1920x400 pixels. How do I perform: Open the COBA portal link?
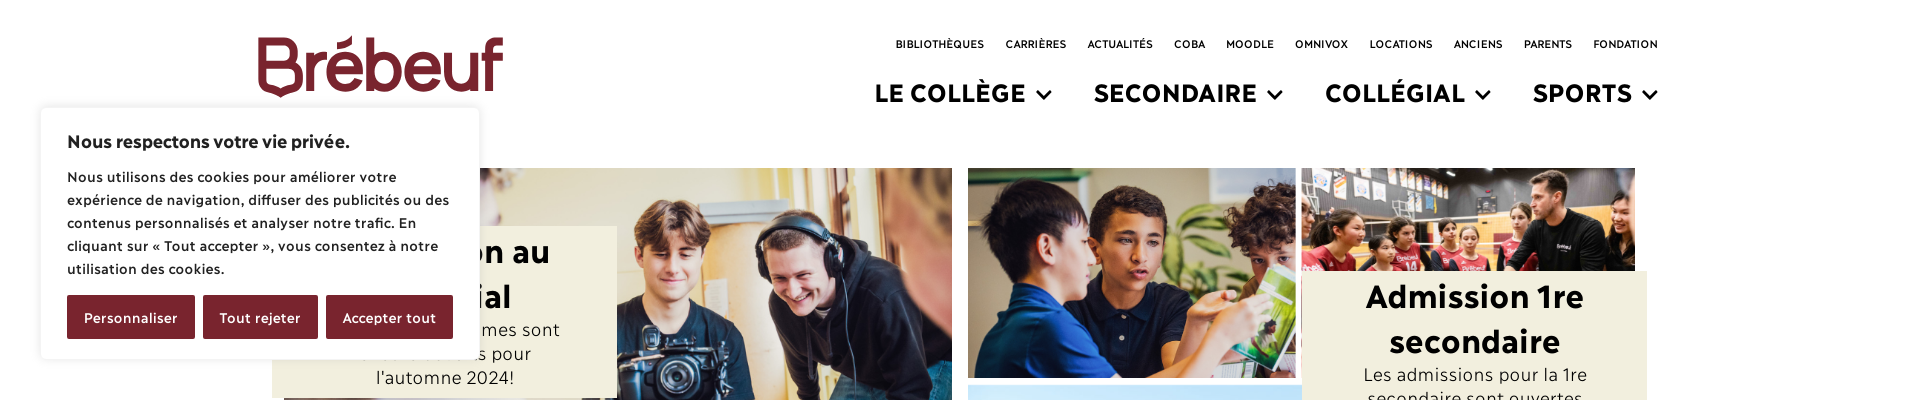click(1189, 44)
